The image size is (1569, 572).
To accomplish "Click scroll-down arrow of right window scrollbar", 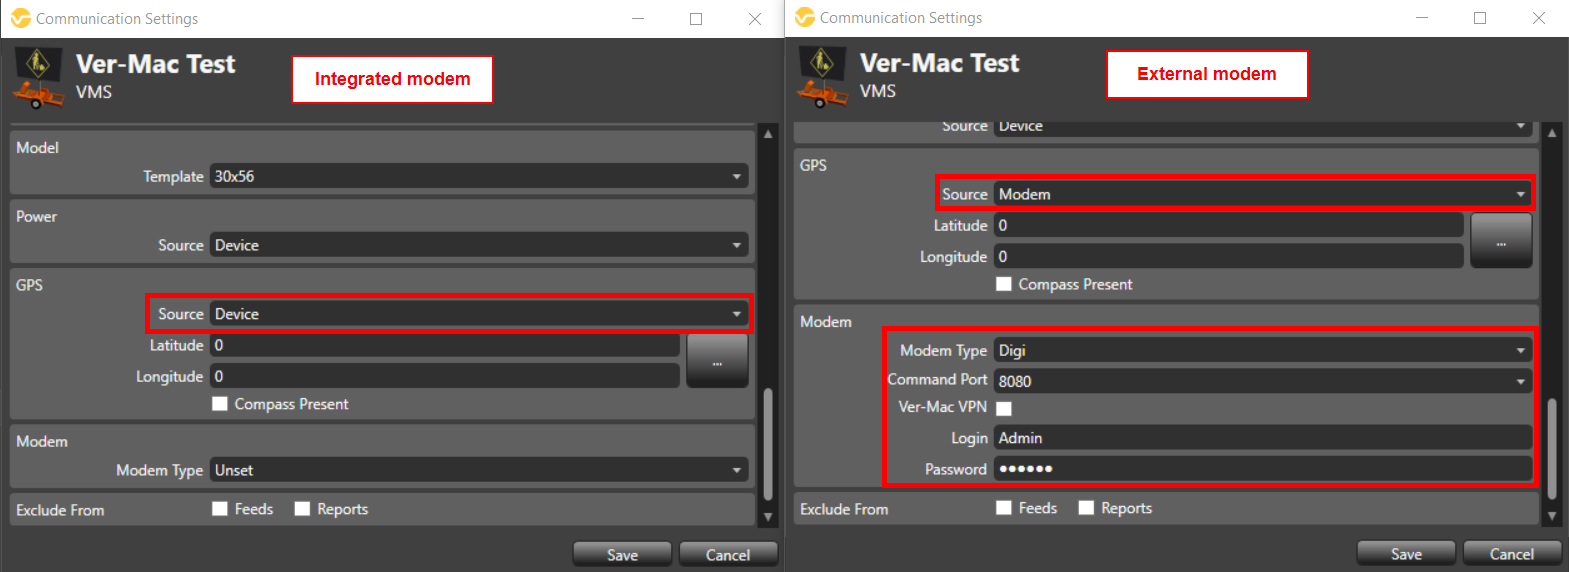I will pyautogui.click(x=1552, y=516).
